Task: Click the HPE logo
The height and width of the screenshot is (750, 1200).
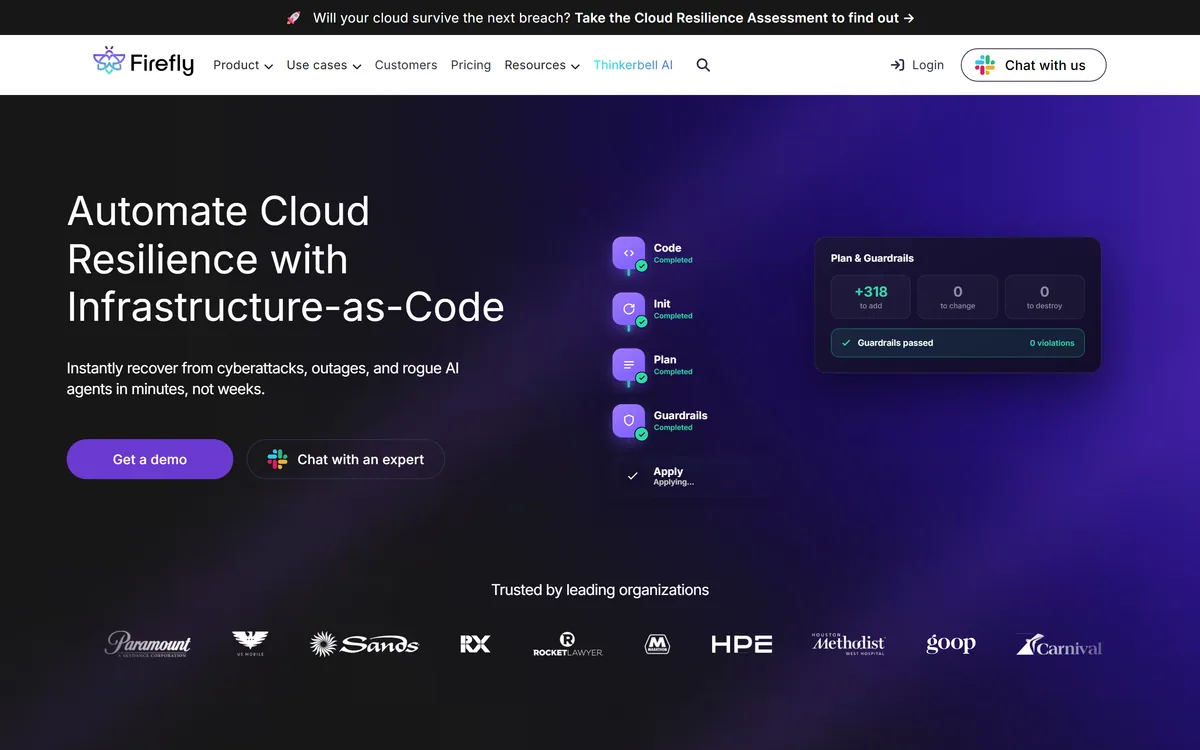Action: click(742, 644)
